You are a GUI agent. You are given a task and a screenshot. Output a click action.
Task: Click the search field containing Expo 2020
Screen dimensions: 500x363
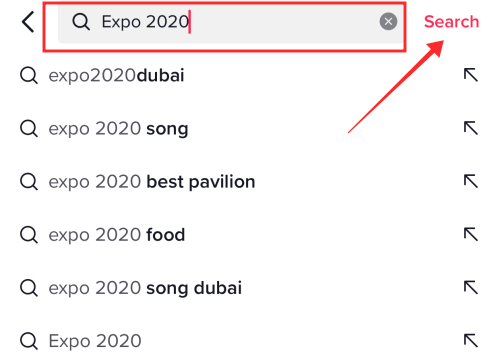[231, 22]
